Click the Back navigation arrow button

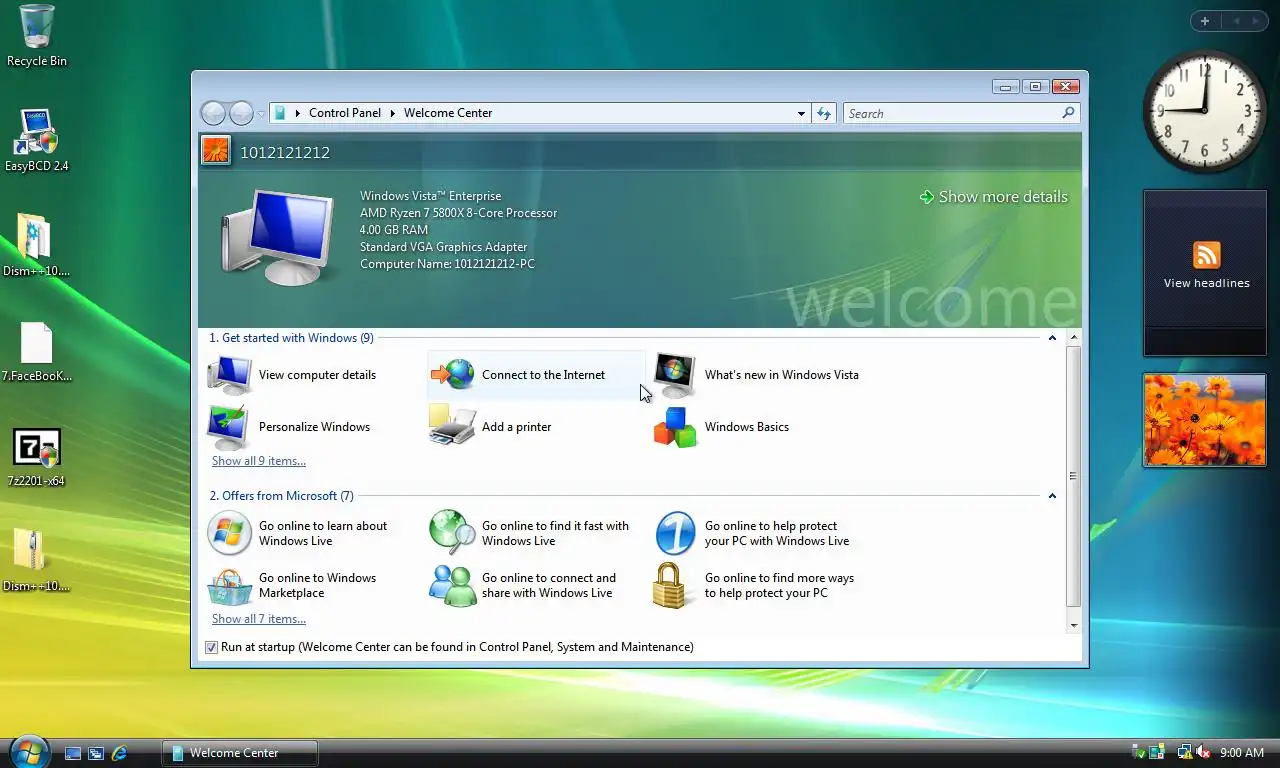tap(213, 113)
